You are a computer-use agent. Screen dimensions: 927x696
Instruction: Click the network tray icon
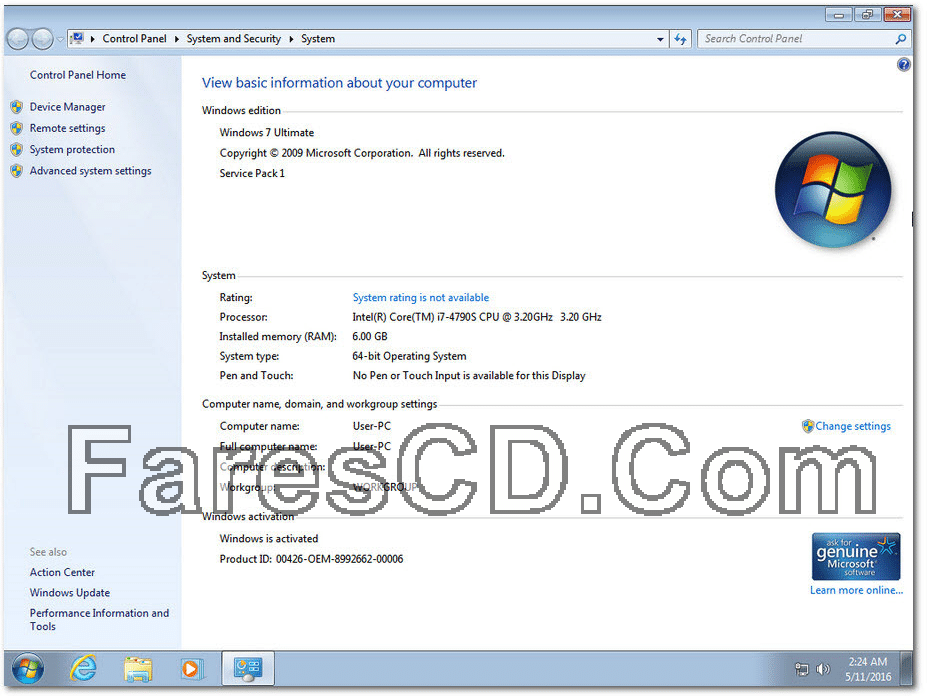point(802,669)
